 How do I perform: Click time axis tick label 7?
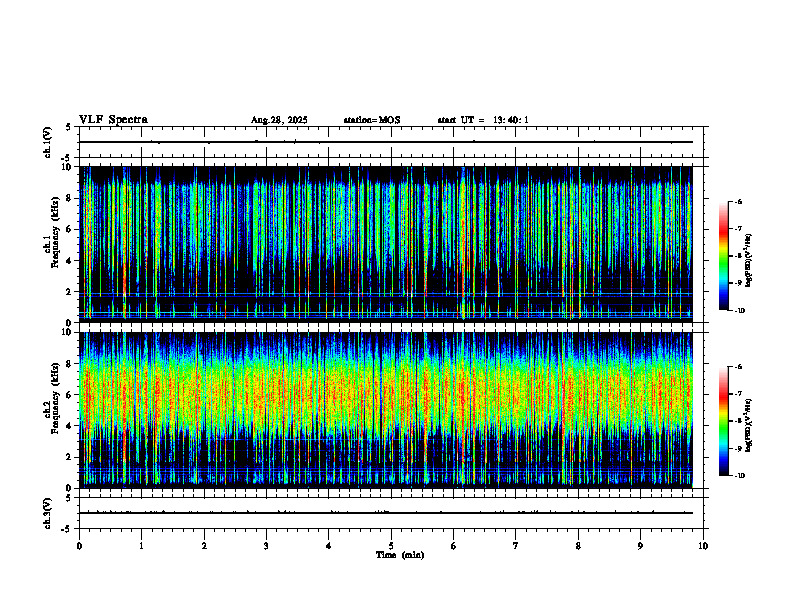click(x=516, y=546)
